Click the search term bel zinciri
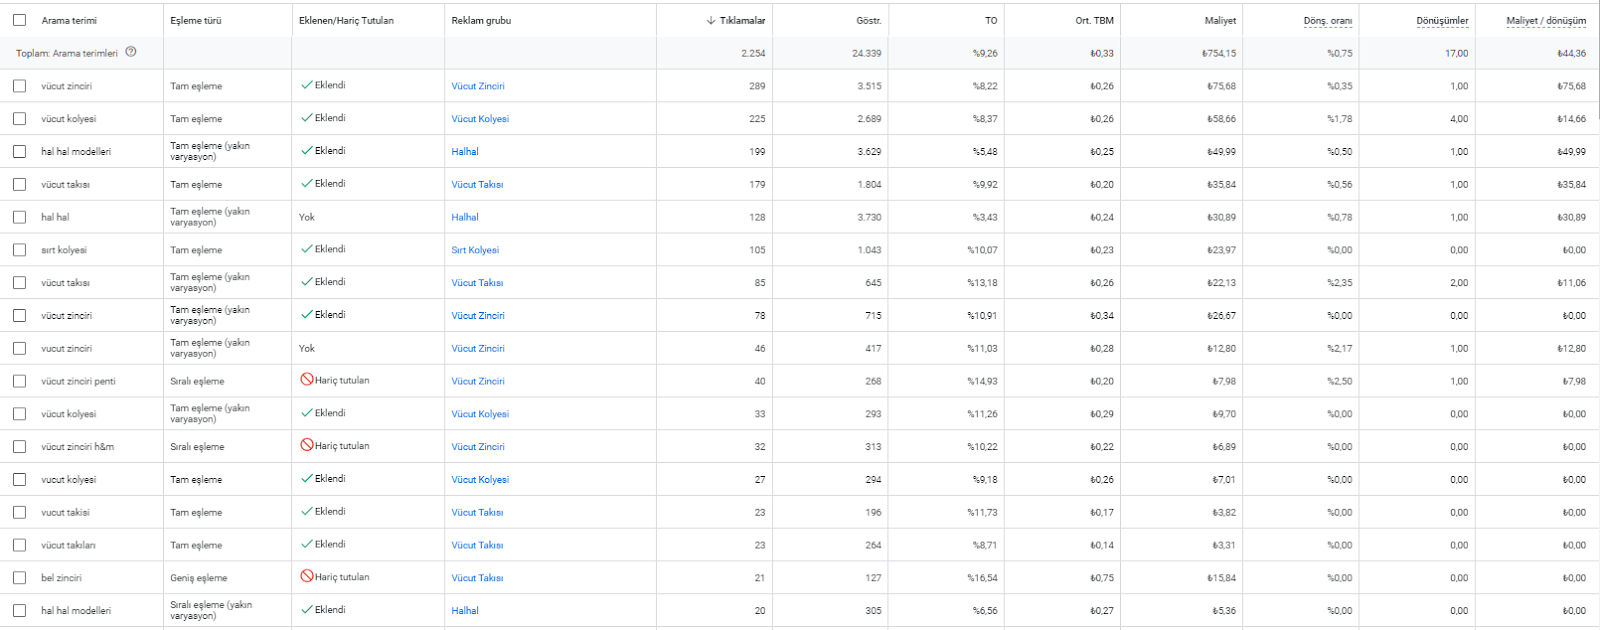The image size is (1600, 630). click(61, 578)
